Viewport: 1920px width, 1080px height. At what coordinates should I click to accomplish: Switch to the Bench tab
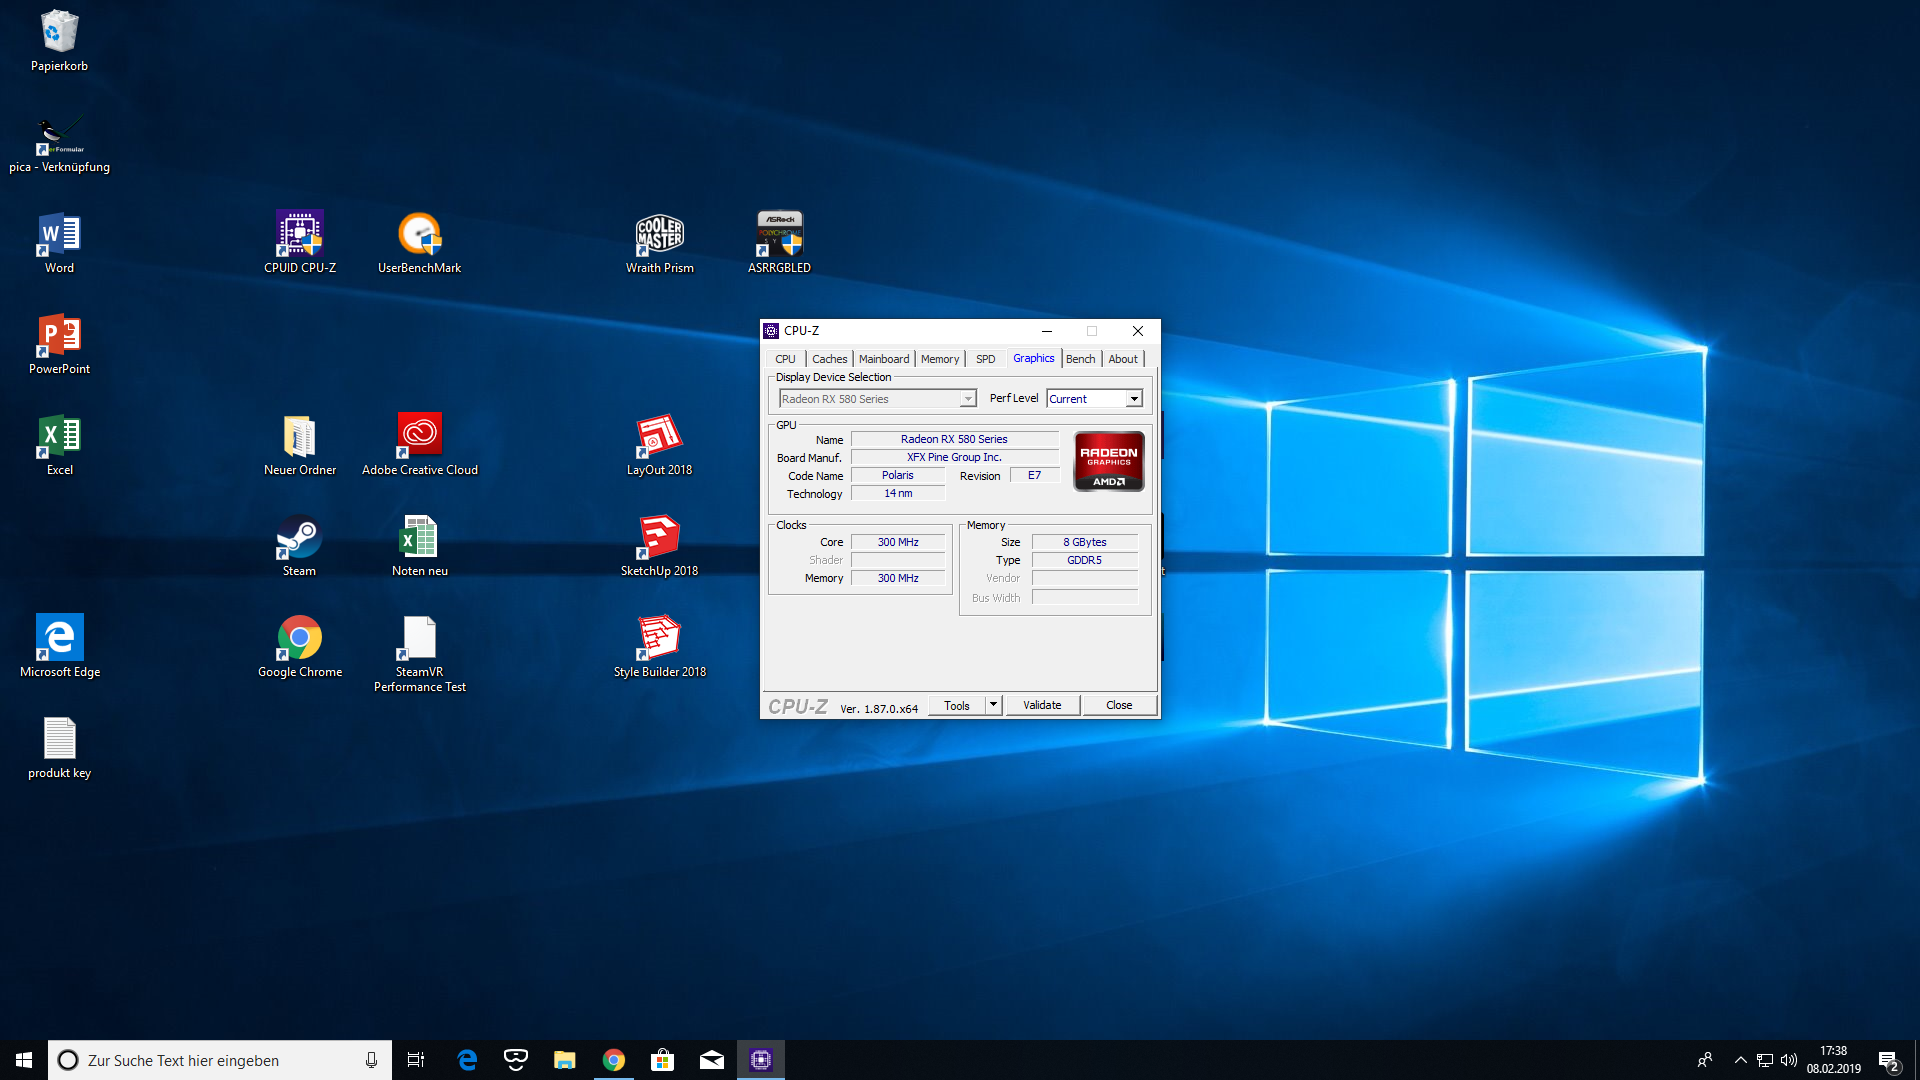point(1080,359)
